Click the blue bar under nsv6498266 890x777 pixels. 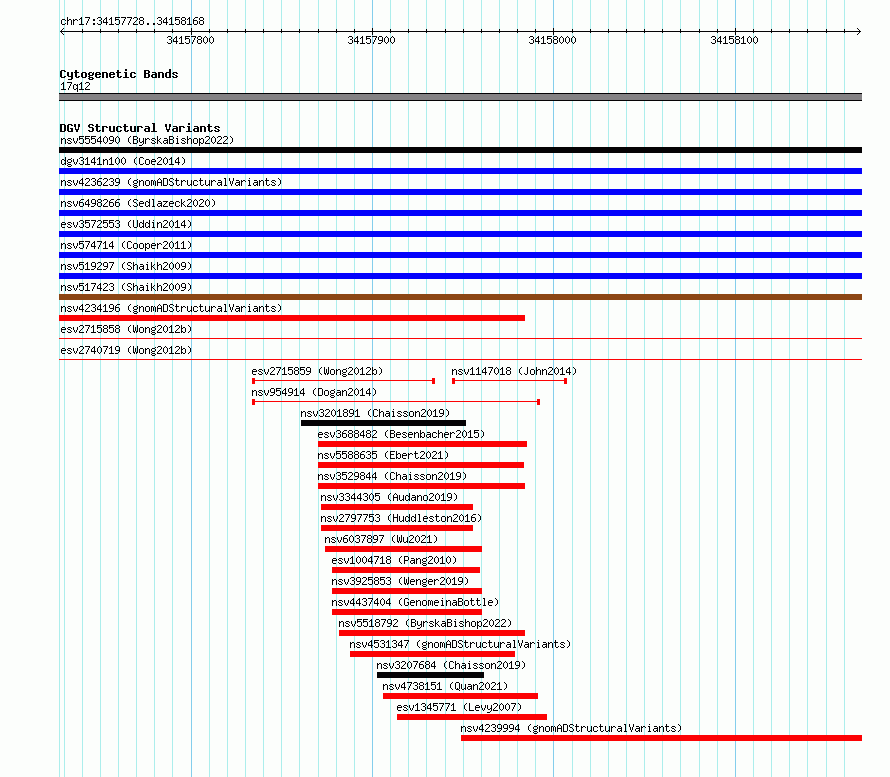point(460,213)
